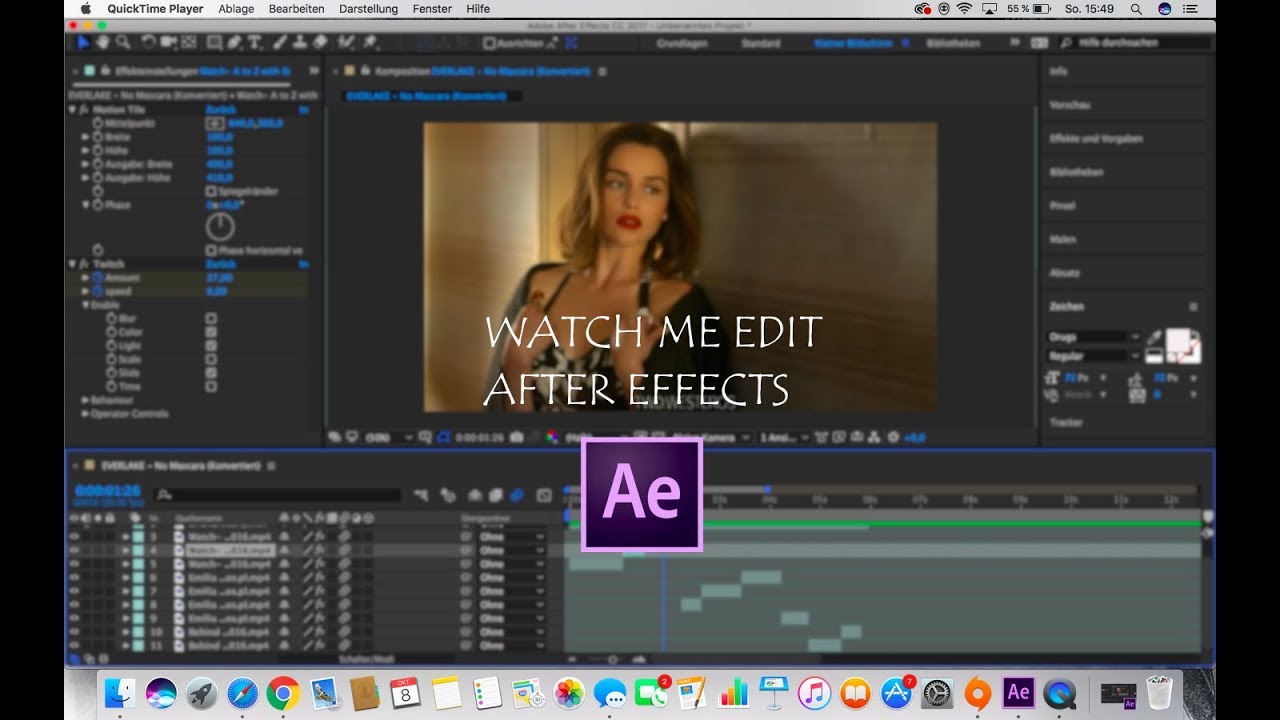This screenshot has width=1280, height=720.
Task: Hide layer 6 with its eye toggle
Action: [74, 577]
